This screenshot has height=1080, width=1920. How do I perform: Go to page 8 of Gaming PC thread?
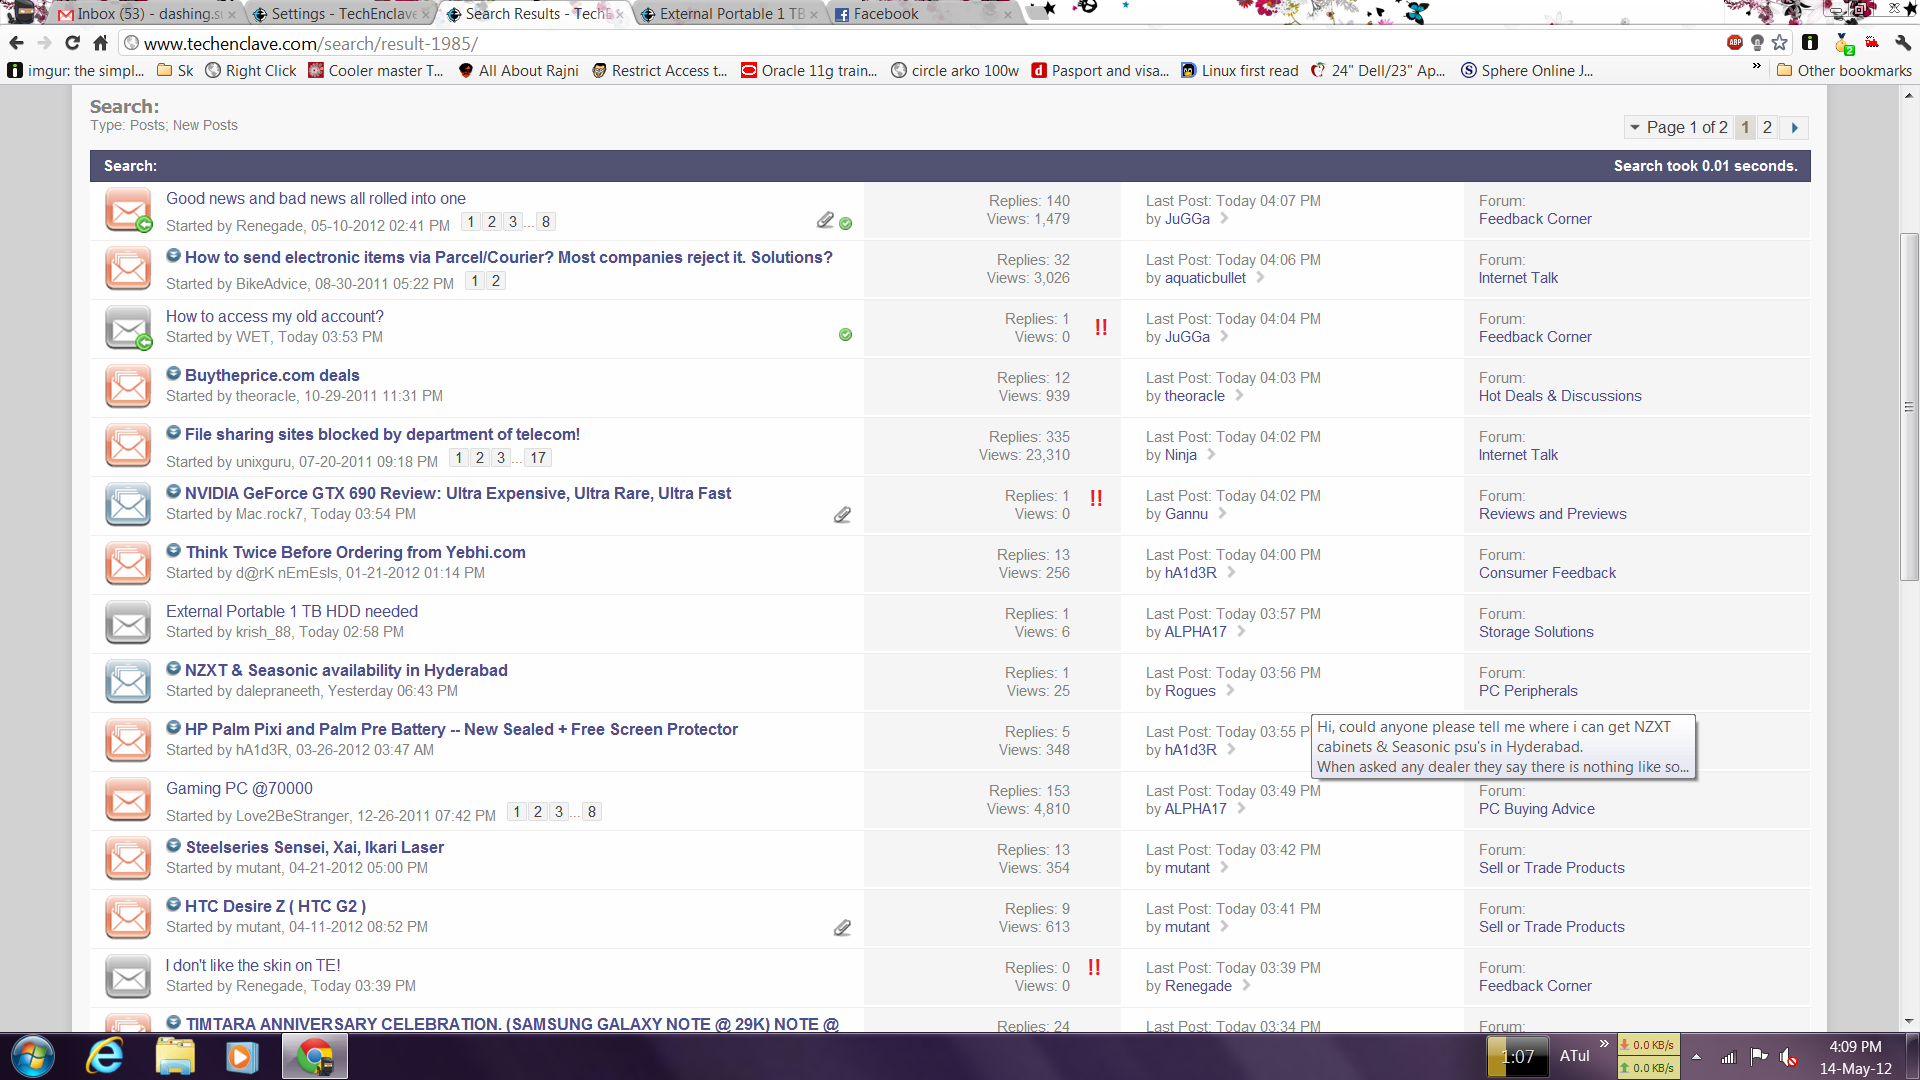pos(592,812)
